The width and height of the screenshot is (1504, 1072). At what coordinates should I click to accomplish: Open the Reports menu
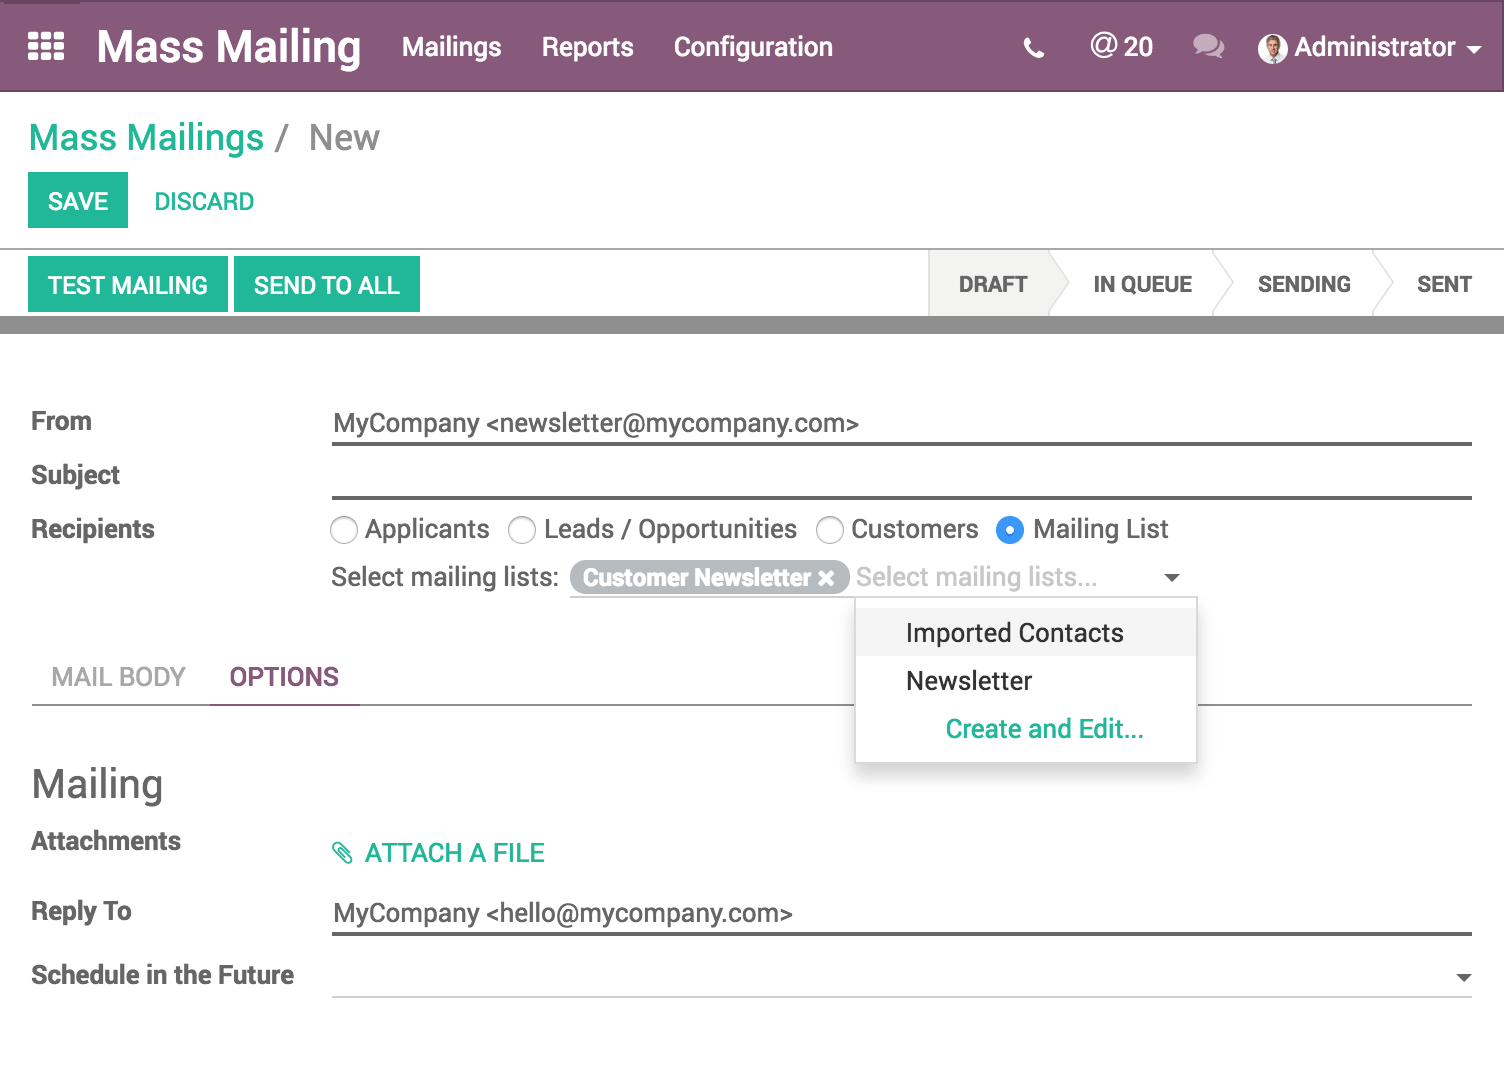[x=587, y=47]
